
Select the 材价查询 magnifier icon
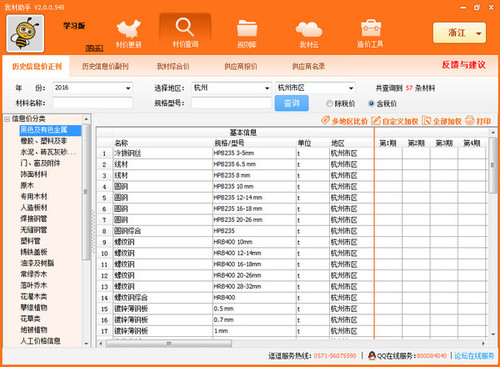185,27
